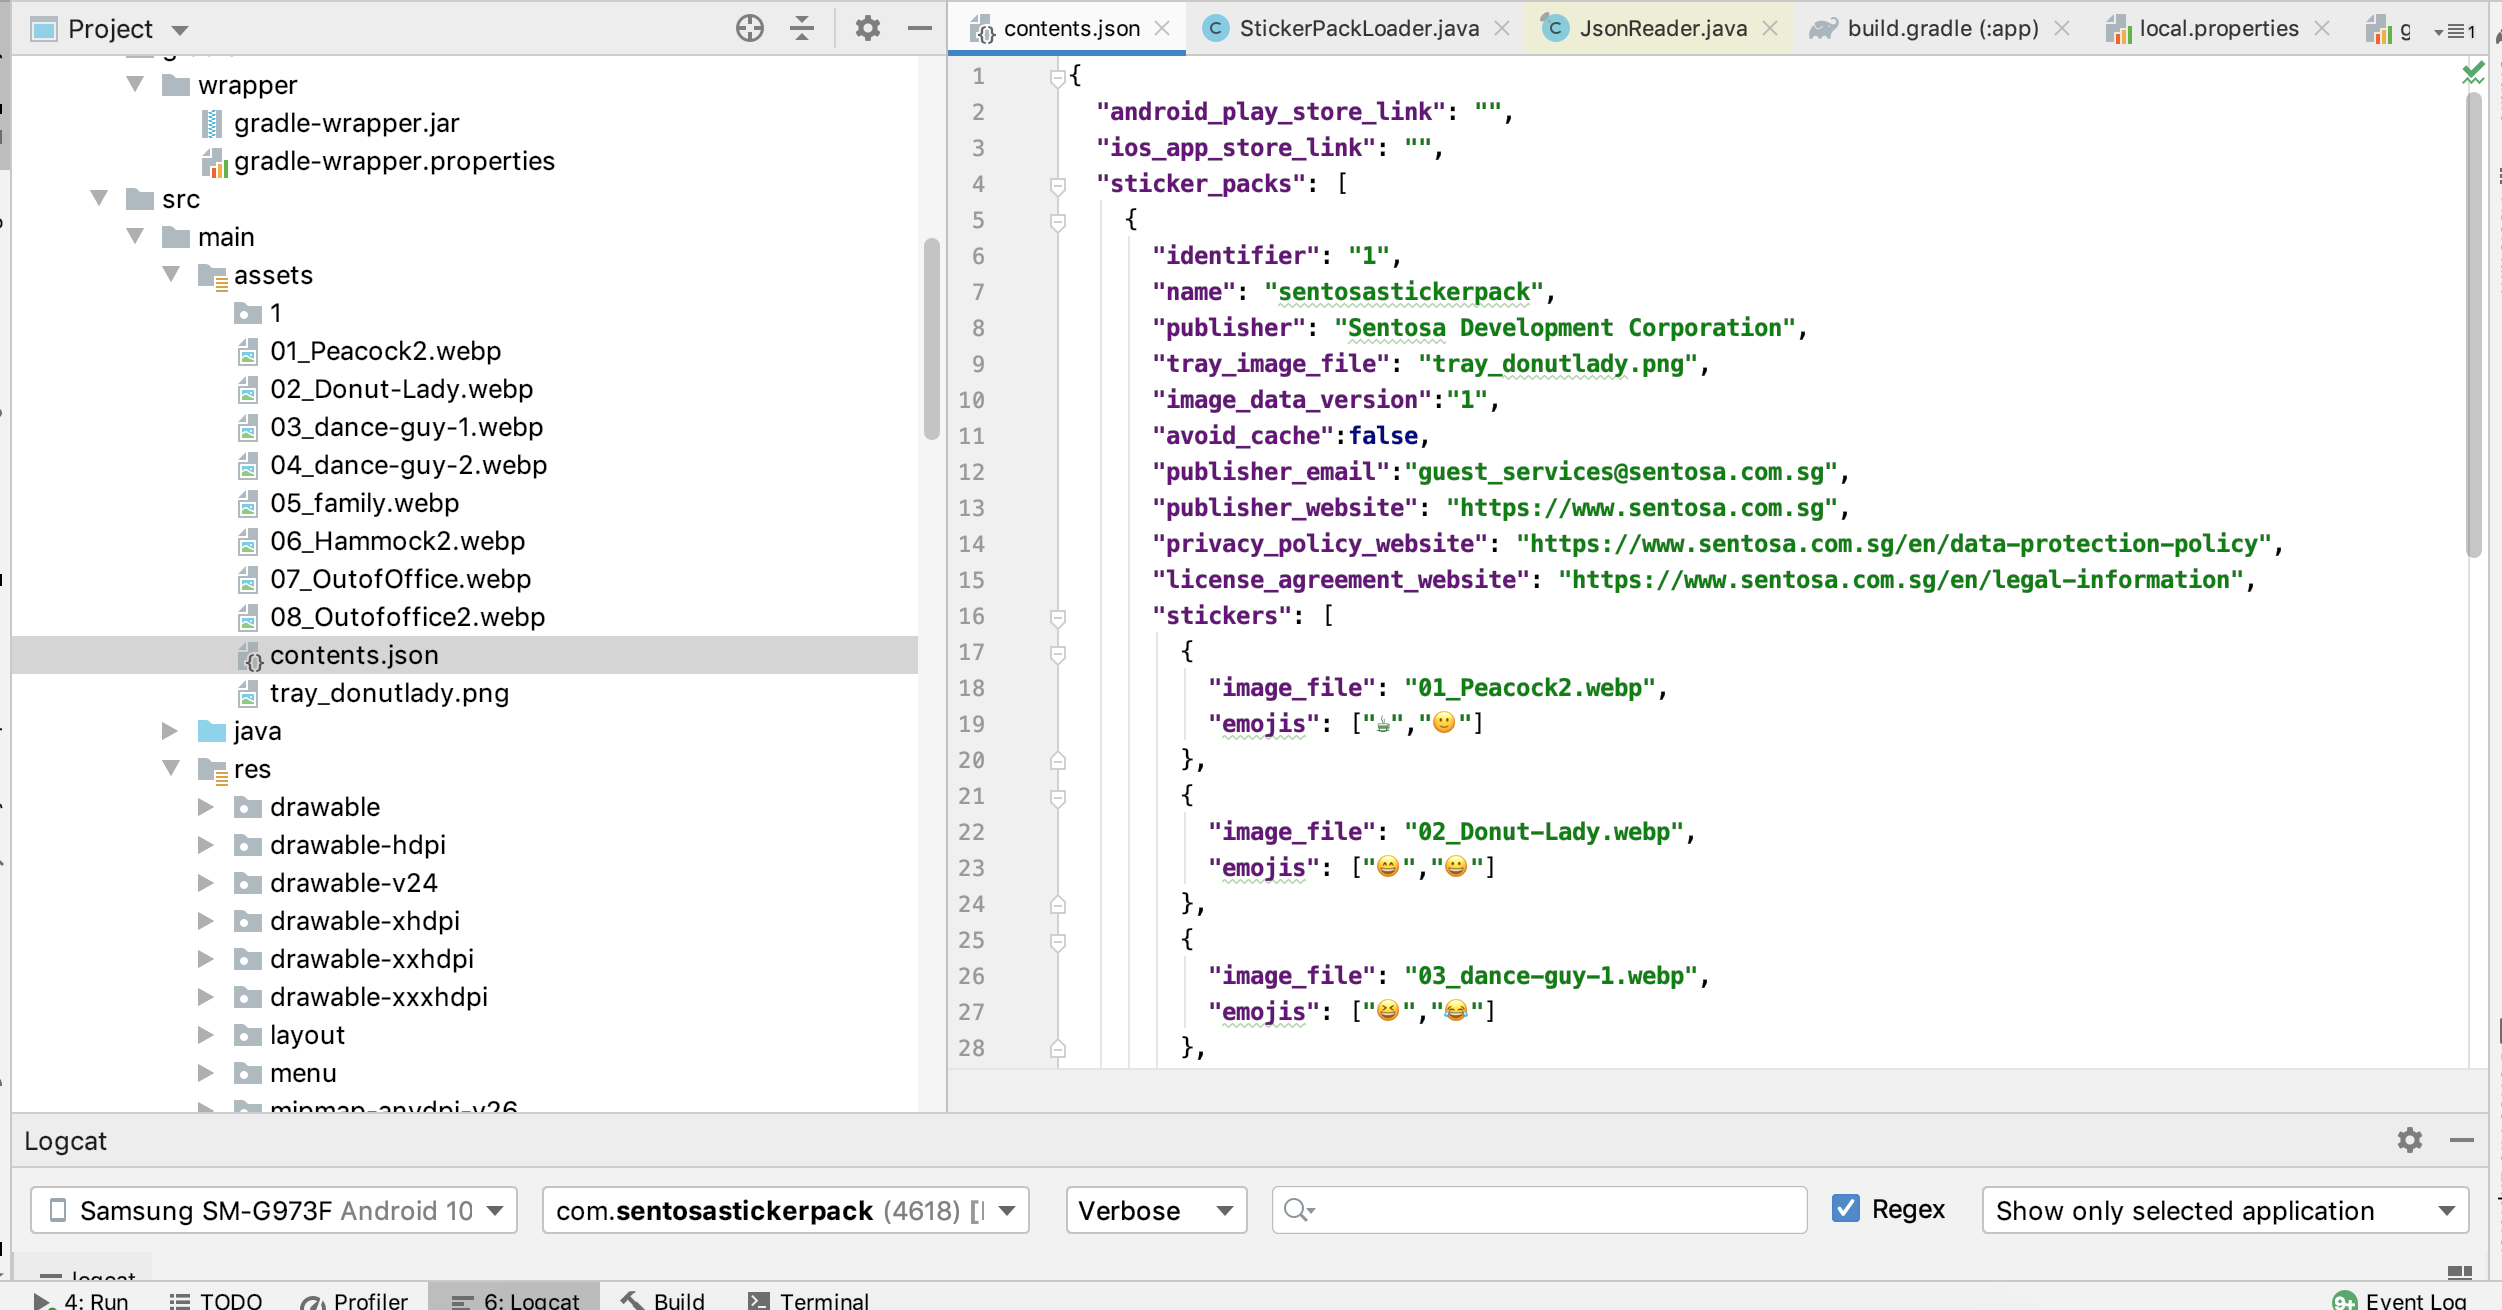This screenshot has width=2502, height=1310.
Task: Open Logcat panel settings gear
Action: pos(2410,1140)
